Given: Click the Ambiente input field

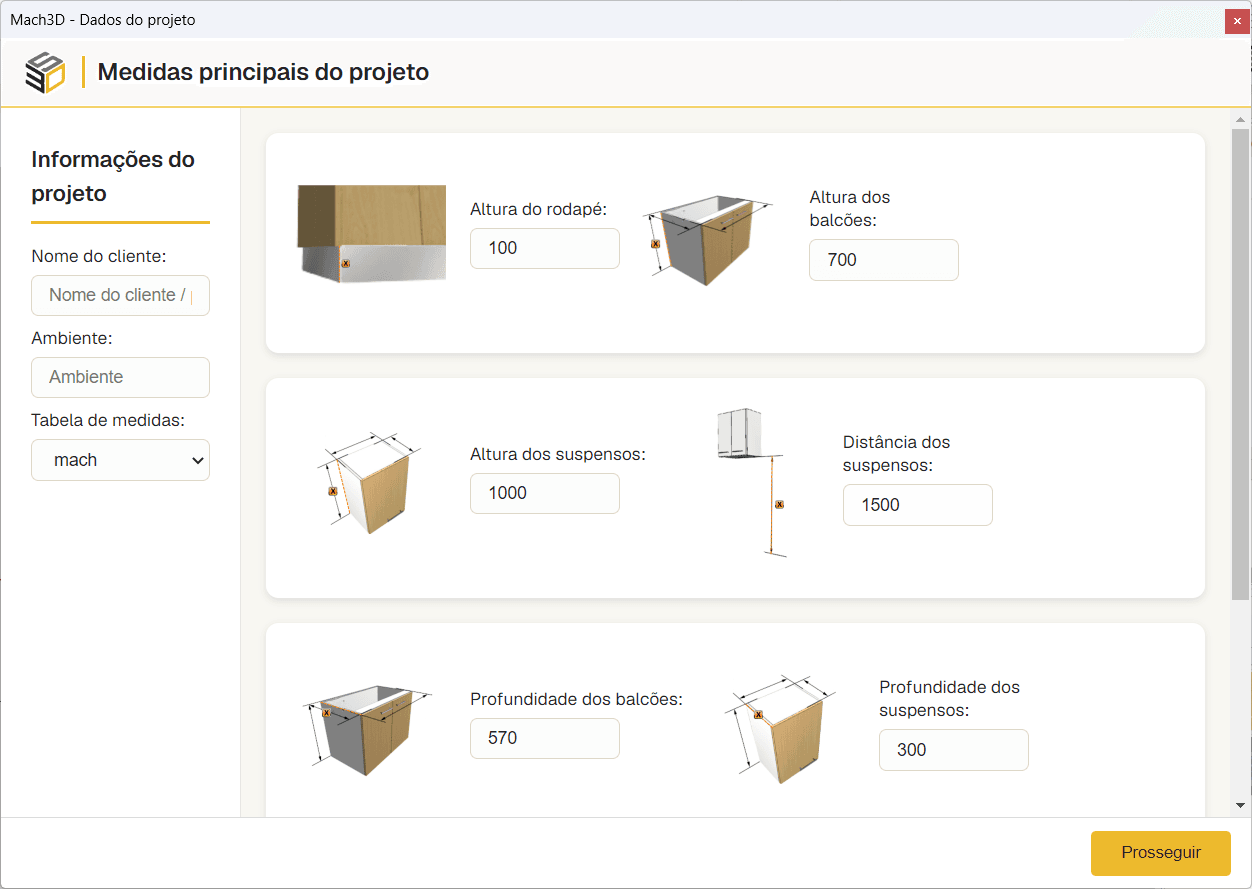Looking at the screenshot, I should (120, 377).
